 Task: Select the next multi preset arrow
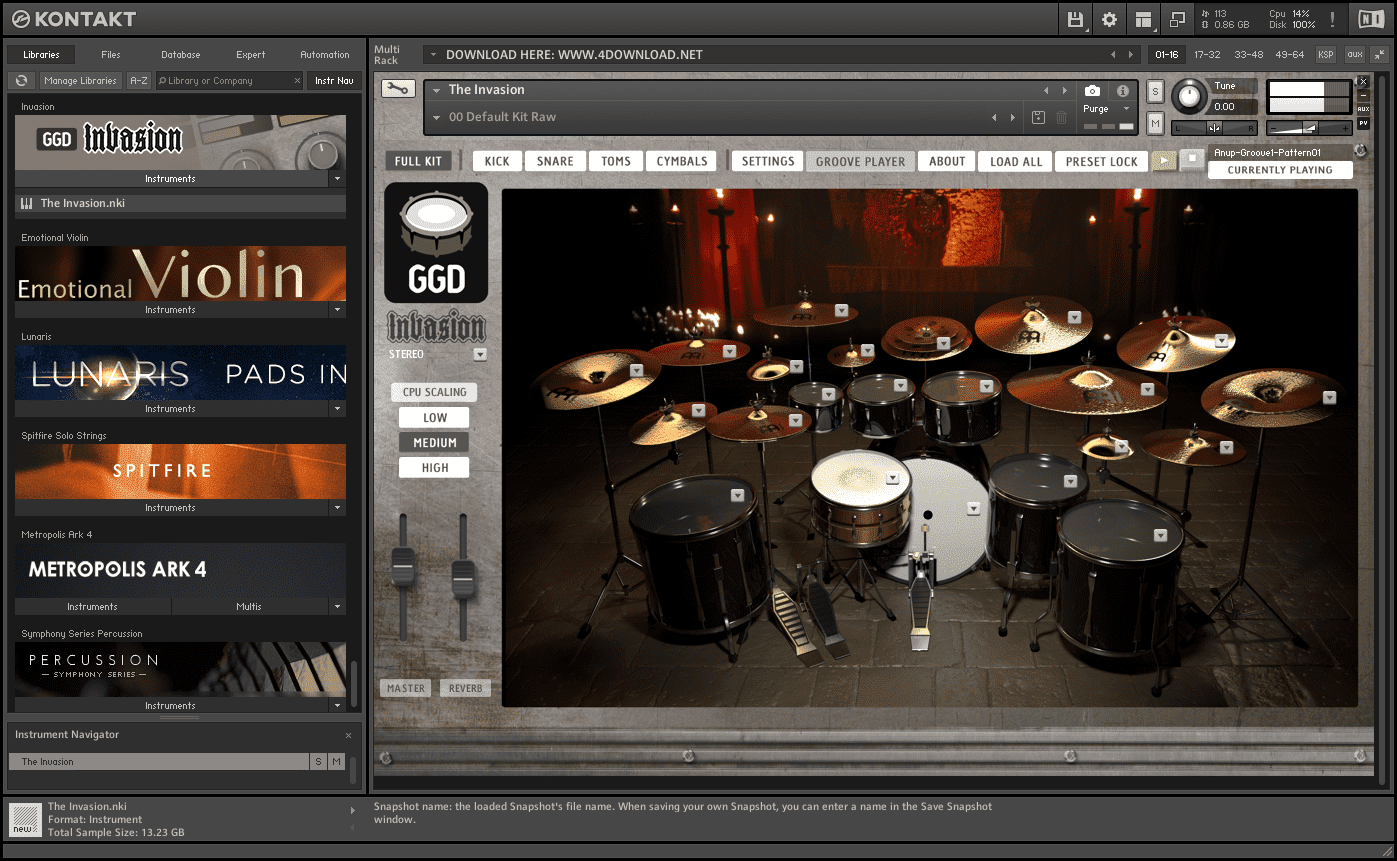(1131, 55)
